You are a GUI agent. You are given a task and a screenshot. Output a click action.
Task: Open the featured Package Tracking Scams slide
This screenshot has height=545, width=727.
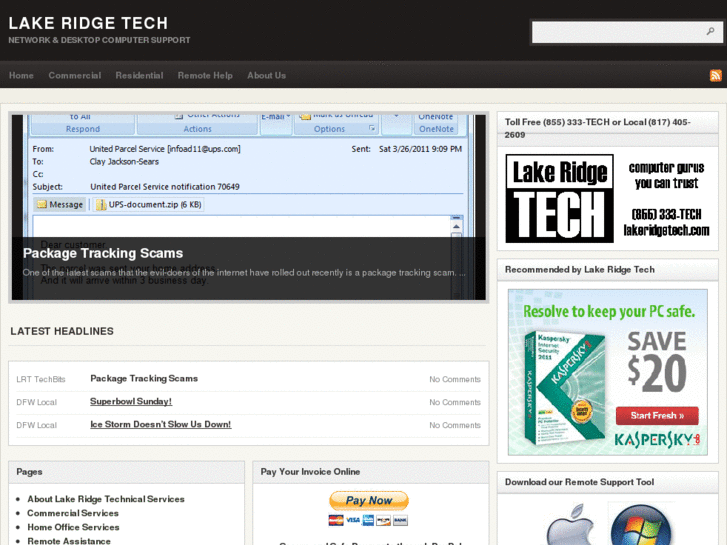(249, 207)
